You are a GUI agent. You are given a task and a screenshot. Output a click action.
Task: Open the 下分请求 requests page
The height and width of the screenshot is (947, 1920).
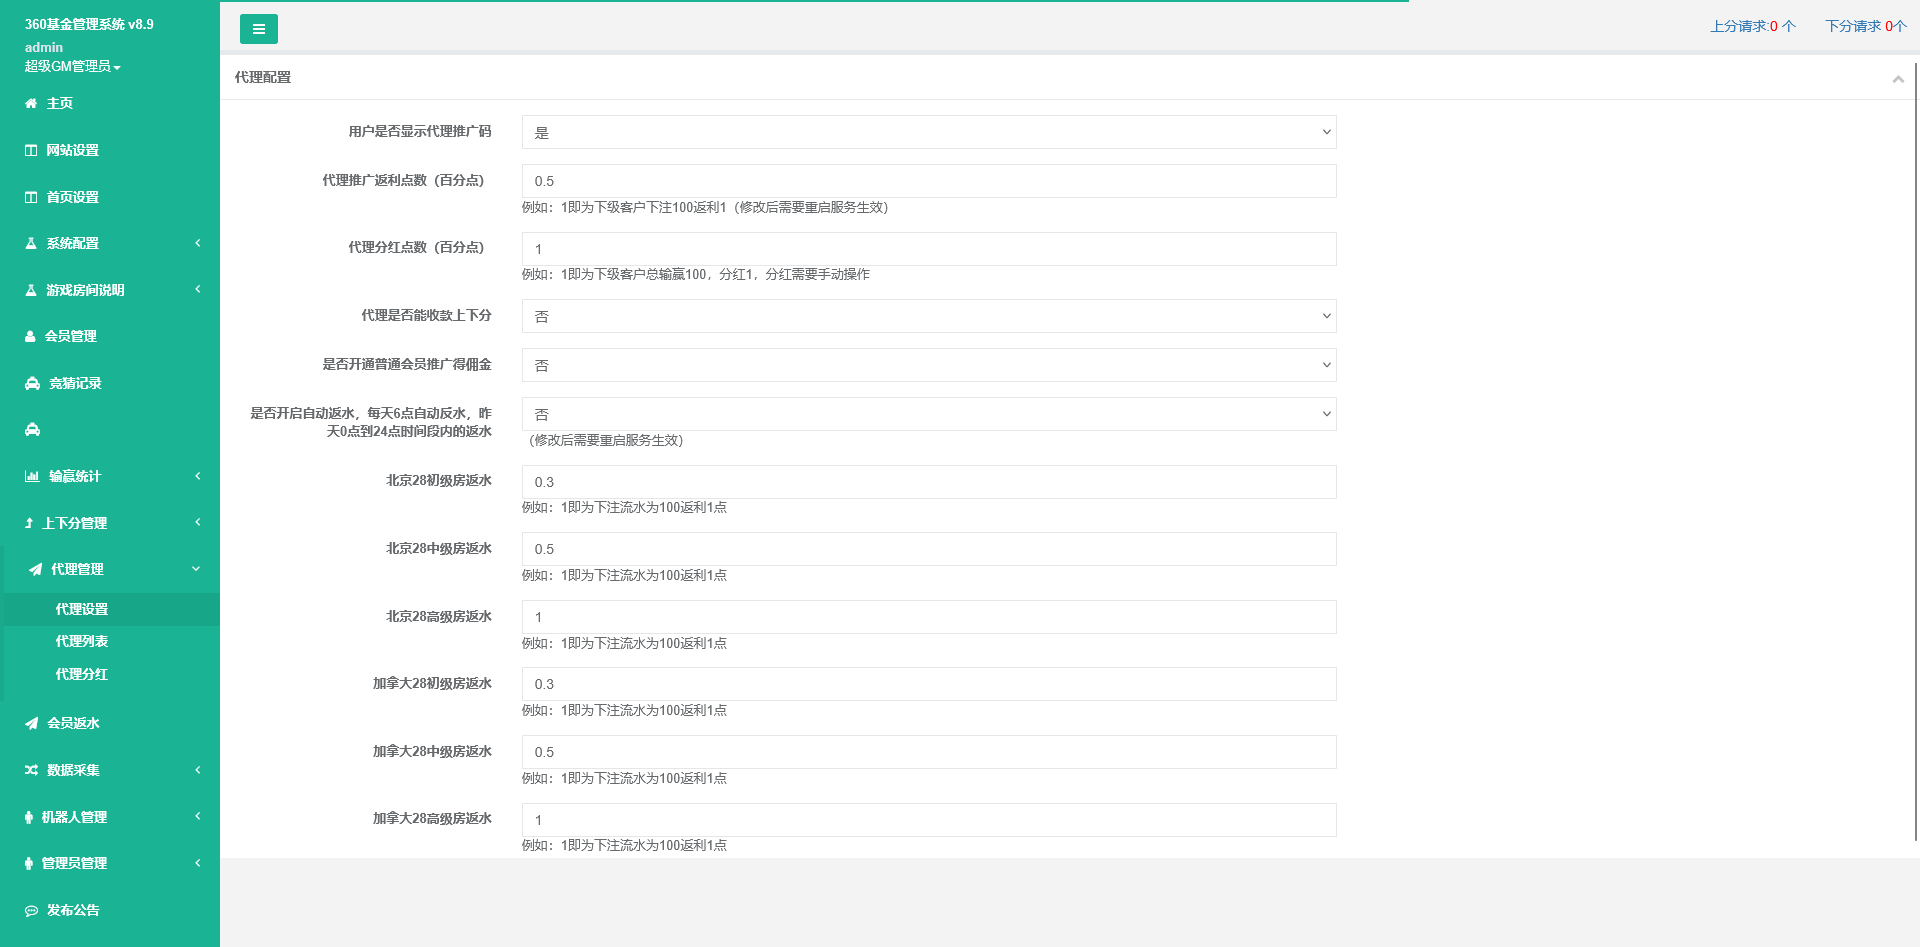(1866, 26)
